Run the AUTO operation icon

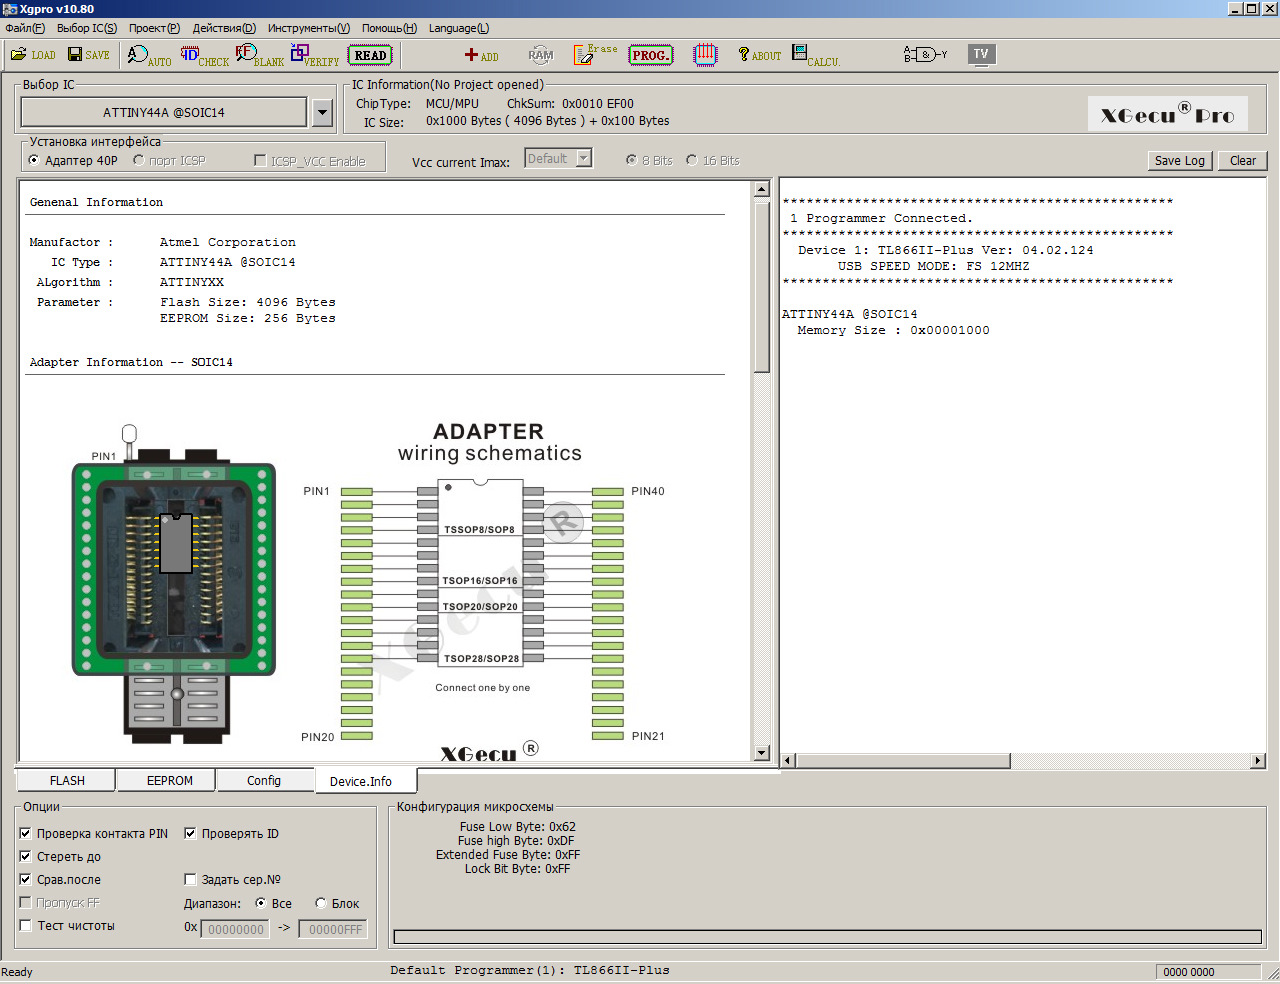[149, 55]
